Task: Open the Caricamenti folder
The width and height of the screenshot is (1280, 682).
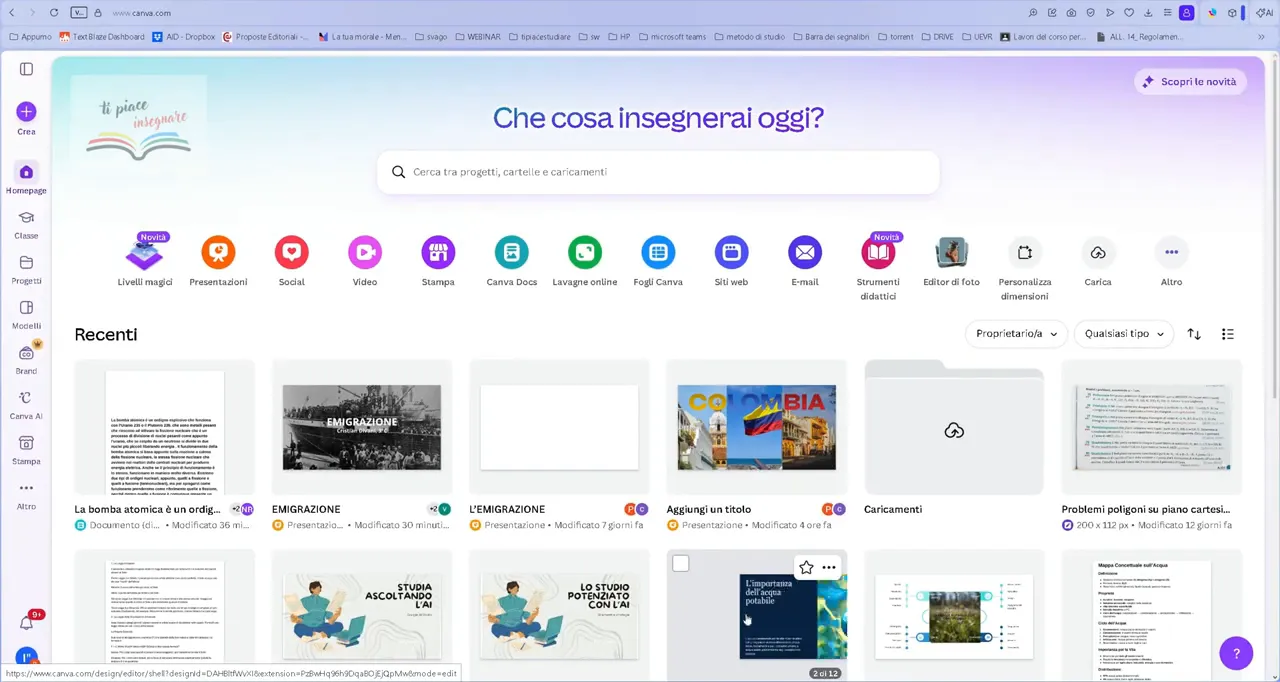Action: click(954, 427)
